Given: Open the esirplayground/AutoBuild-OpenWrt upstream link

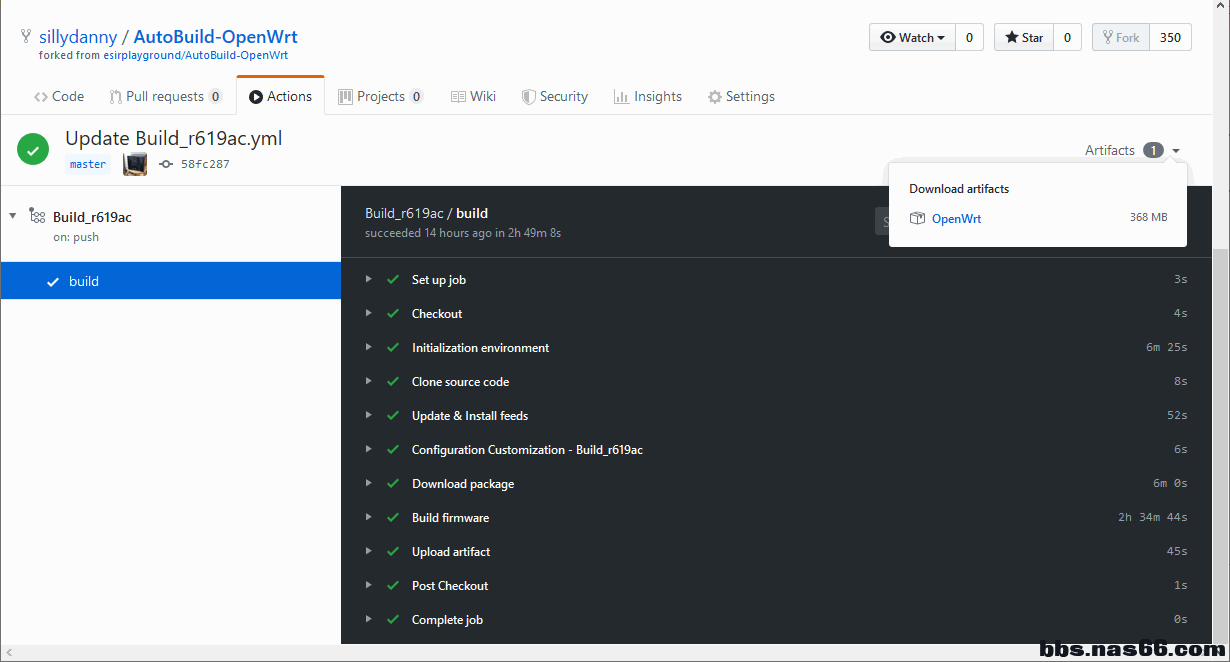Looking at the screenshot, I should [x=196, y=55].
